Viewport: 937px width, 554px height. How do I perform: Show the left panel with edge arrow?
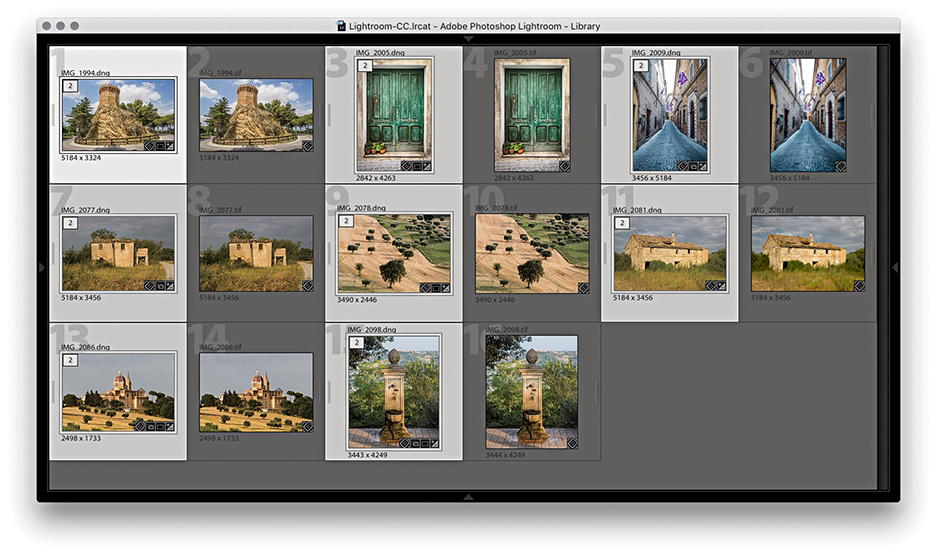[41, 267]
